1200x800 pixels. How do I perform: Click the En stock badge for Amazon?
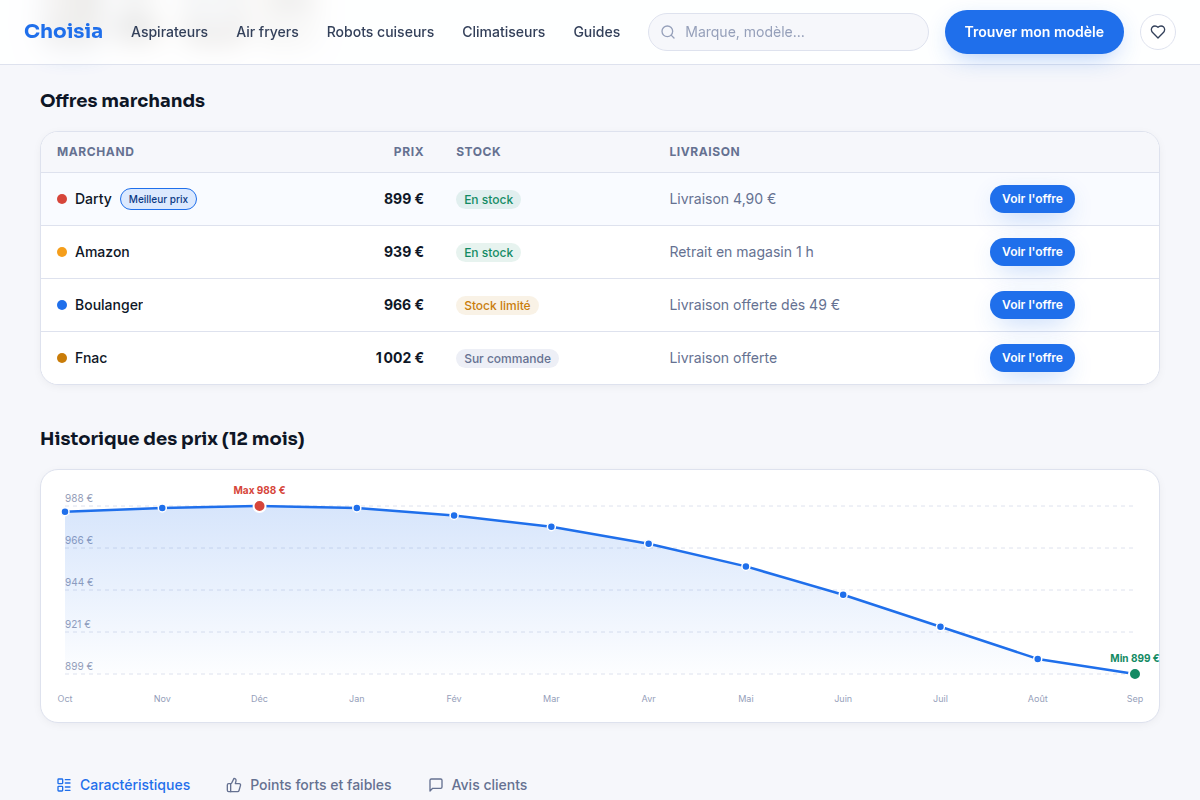click(x=488, y=253)
